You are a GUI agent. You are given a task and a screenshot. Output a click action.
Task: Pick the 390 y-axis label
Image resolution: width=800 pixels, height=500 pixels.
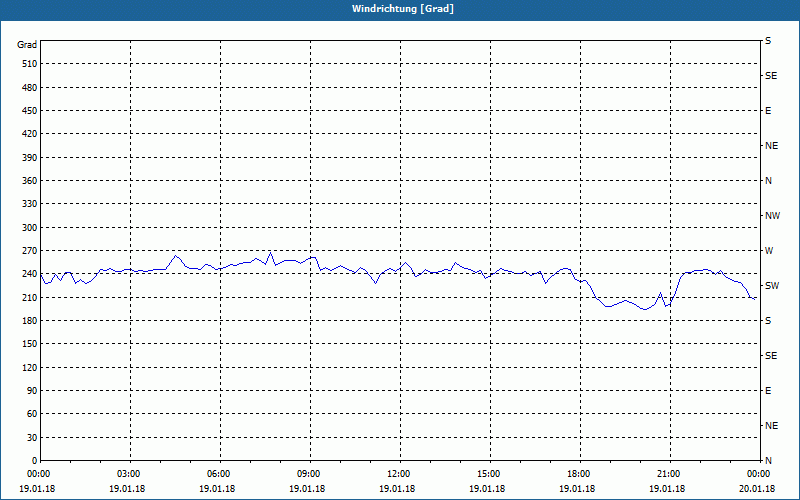30,158
